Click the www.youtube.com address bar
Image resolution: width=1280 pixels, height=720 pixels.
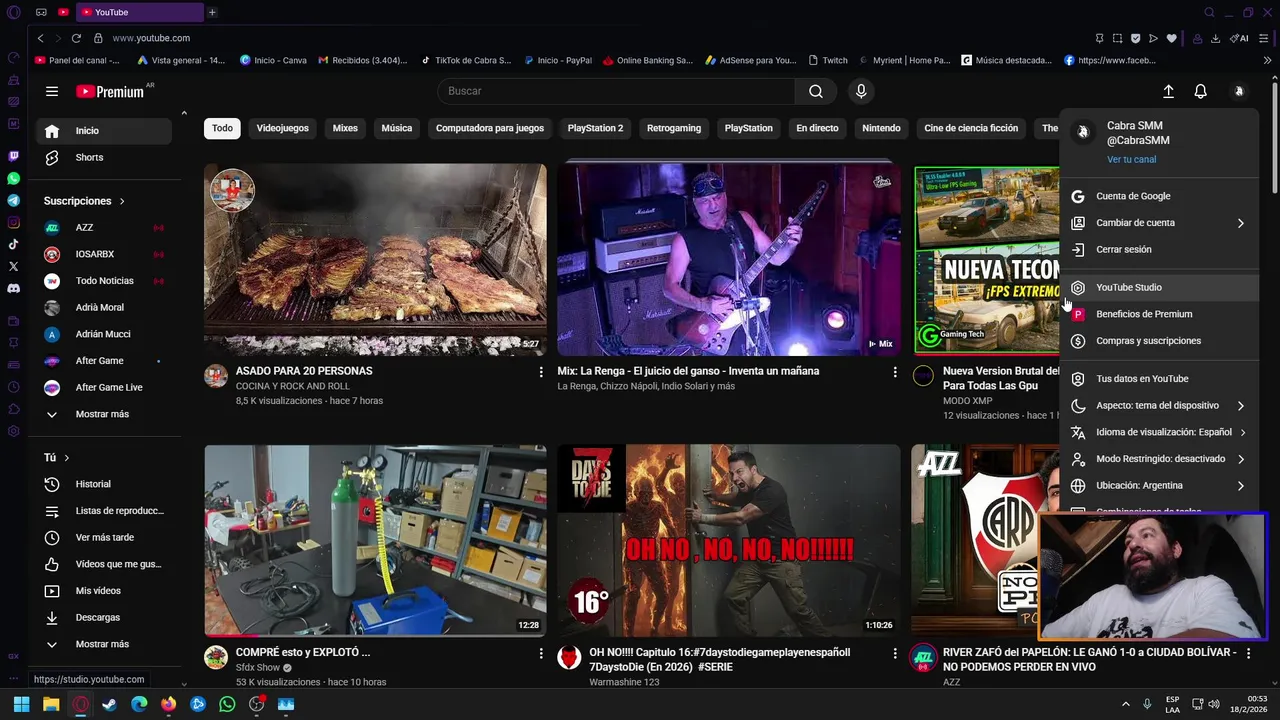[x=151, y=38]
